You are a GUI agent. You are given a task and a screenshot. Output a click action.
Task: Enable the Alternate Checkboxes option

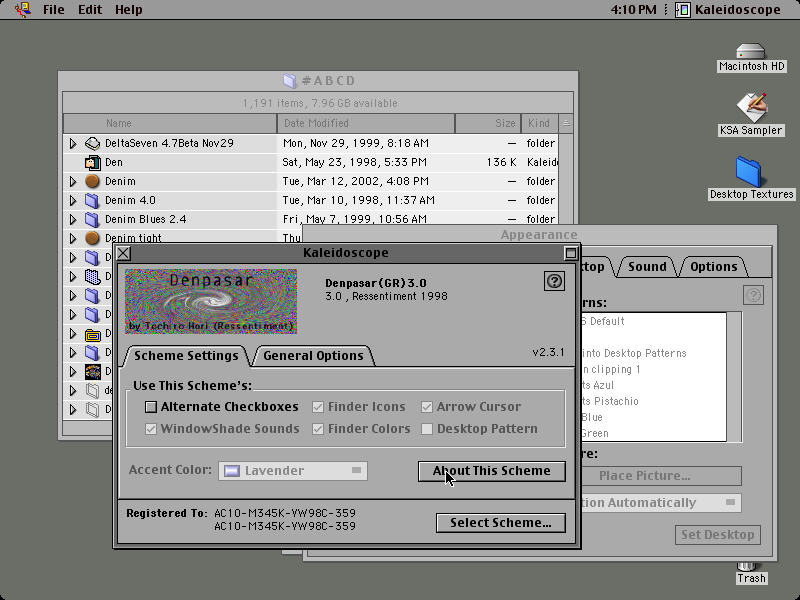click(x=151, y=407)
